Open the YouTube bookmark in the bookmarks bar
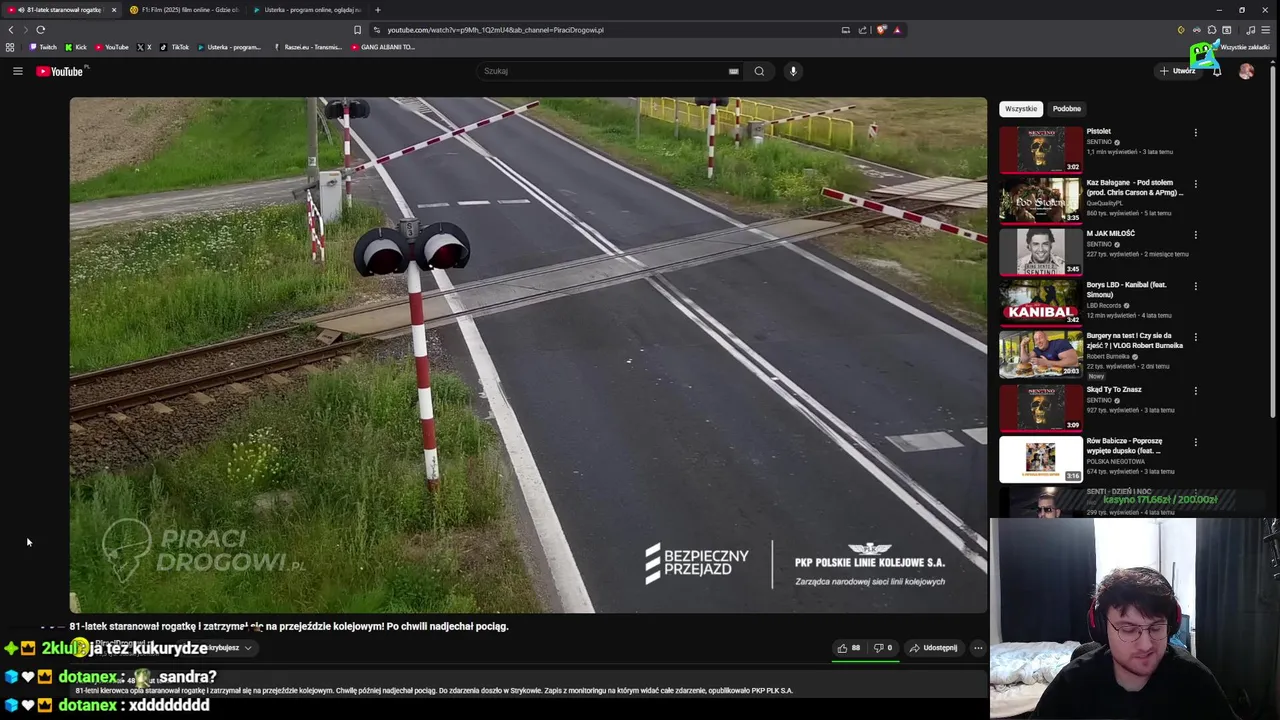 tap(112, 47)
